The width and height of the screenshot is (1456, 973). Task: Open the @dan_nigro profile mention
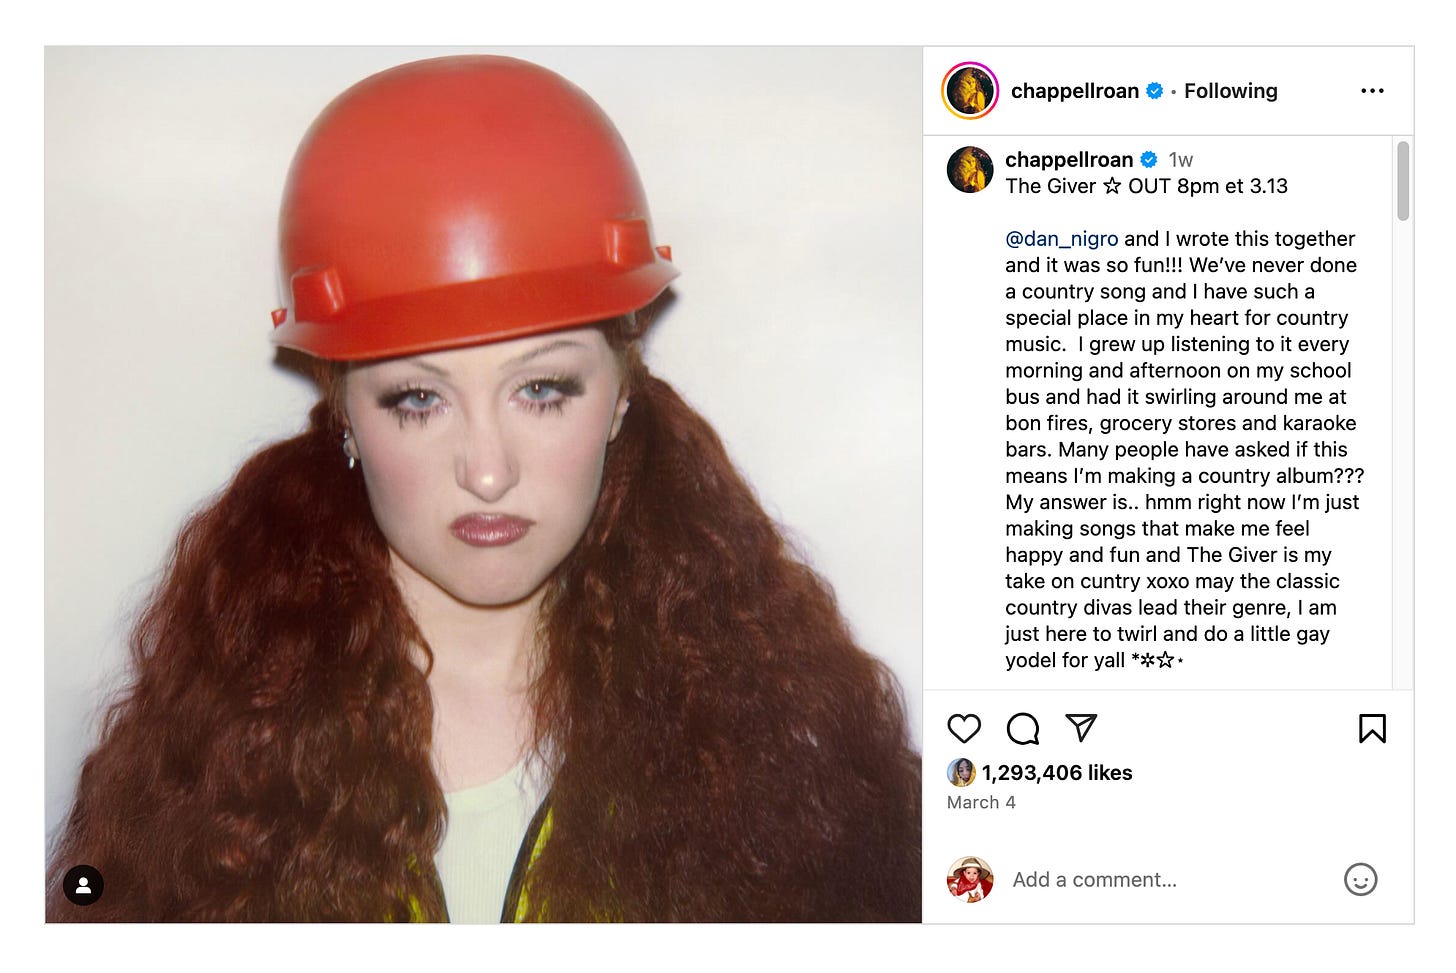1062,239
